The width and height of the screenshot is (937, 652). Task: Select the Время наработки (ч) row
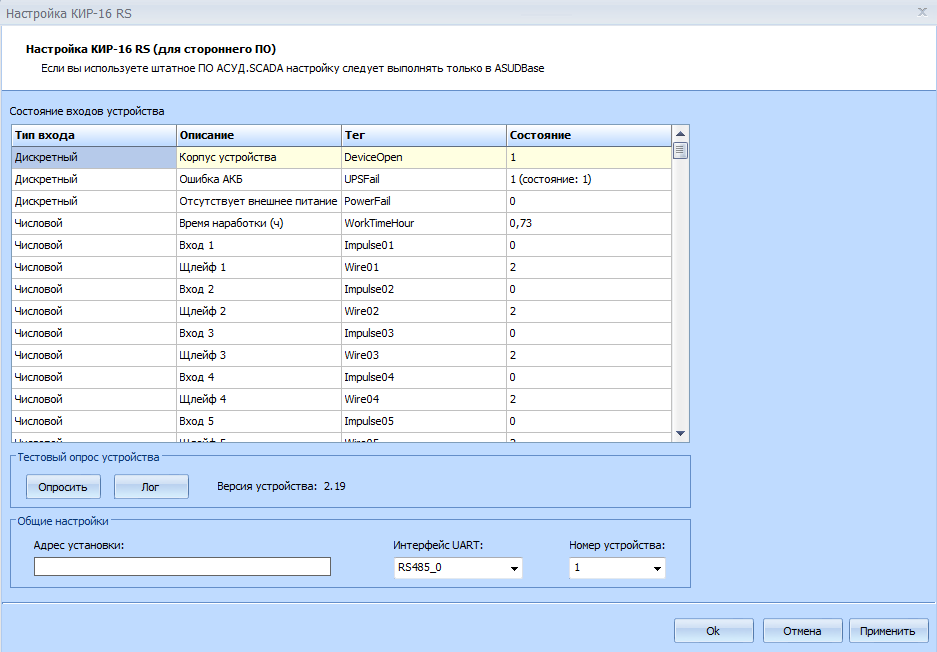[258, 223]
